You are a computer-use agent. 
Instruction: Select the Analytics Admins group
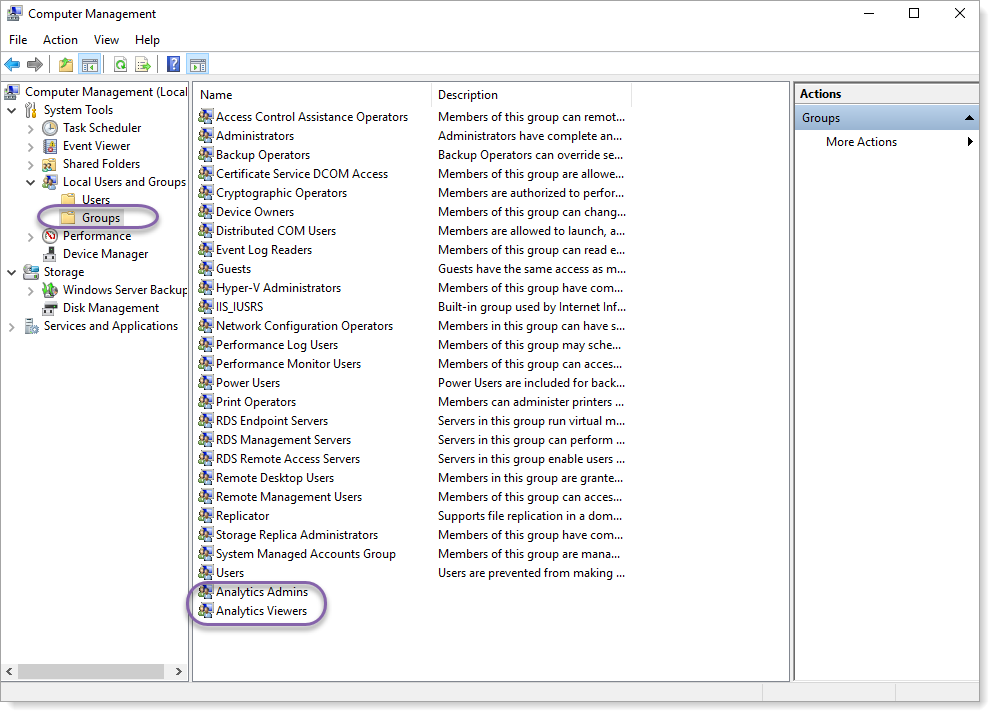tap(261, 591)
